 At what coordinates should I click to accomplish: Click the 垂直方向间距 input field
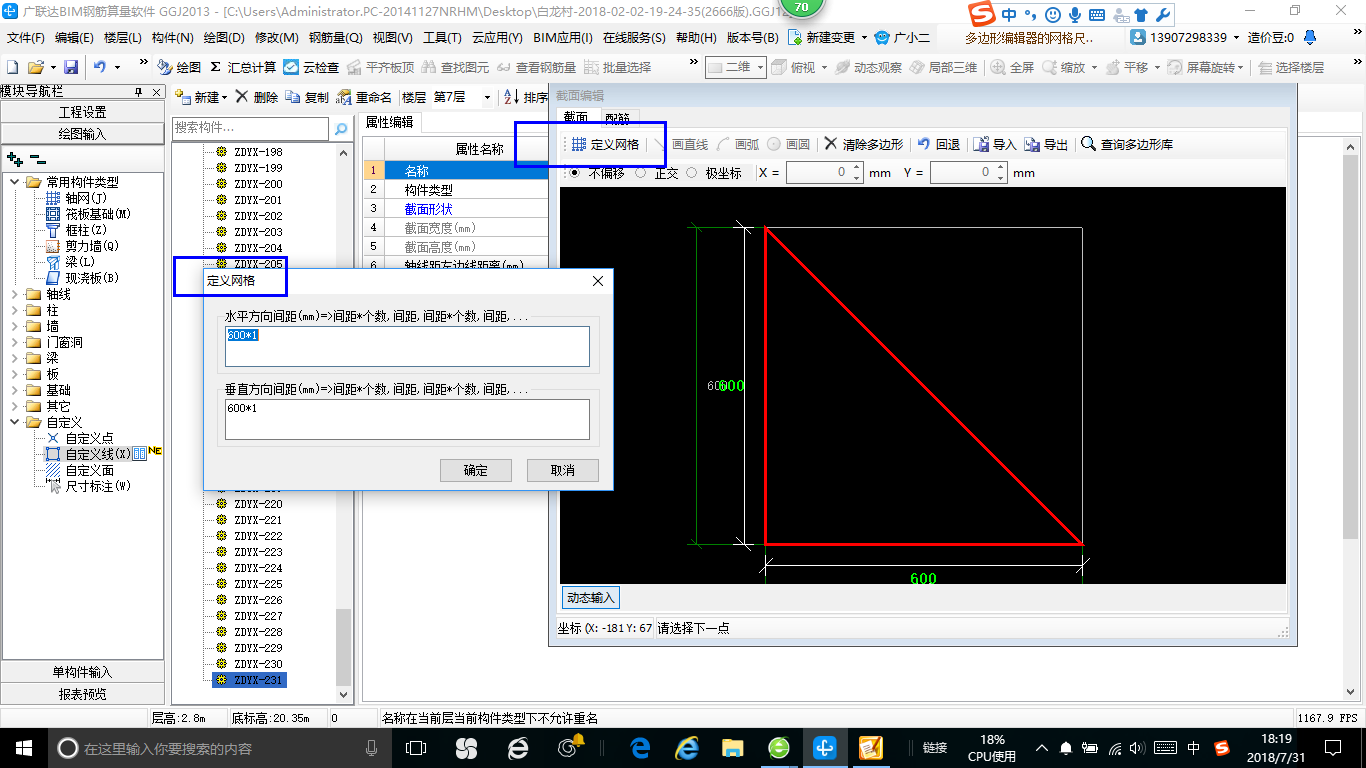(407, 419)
